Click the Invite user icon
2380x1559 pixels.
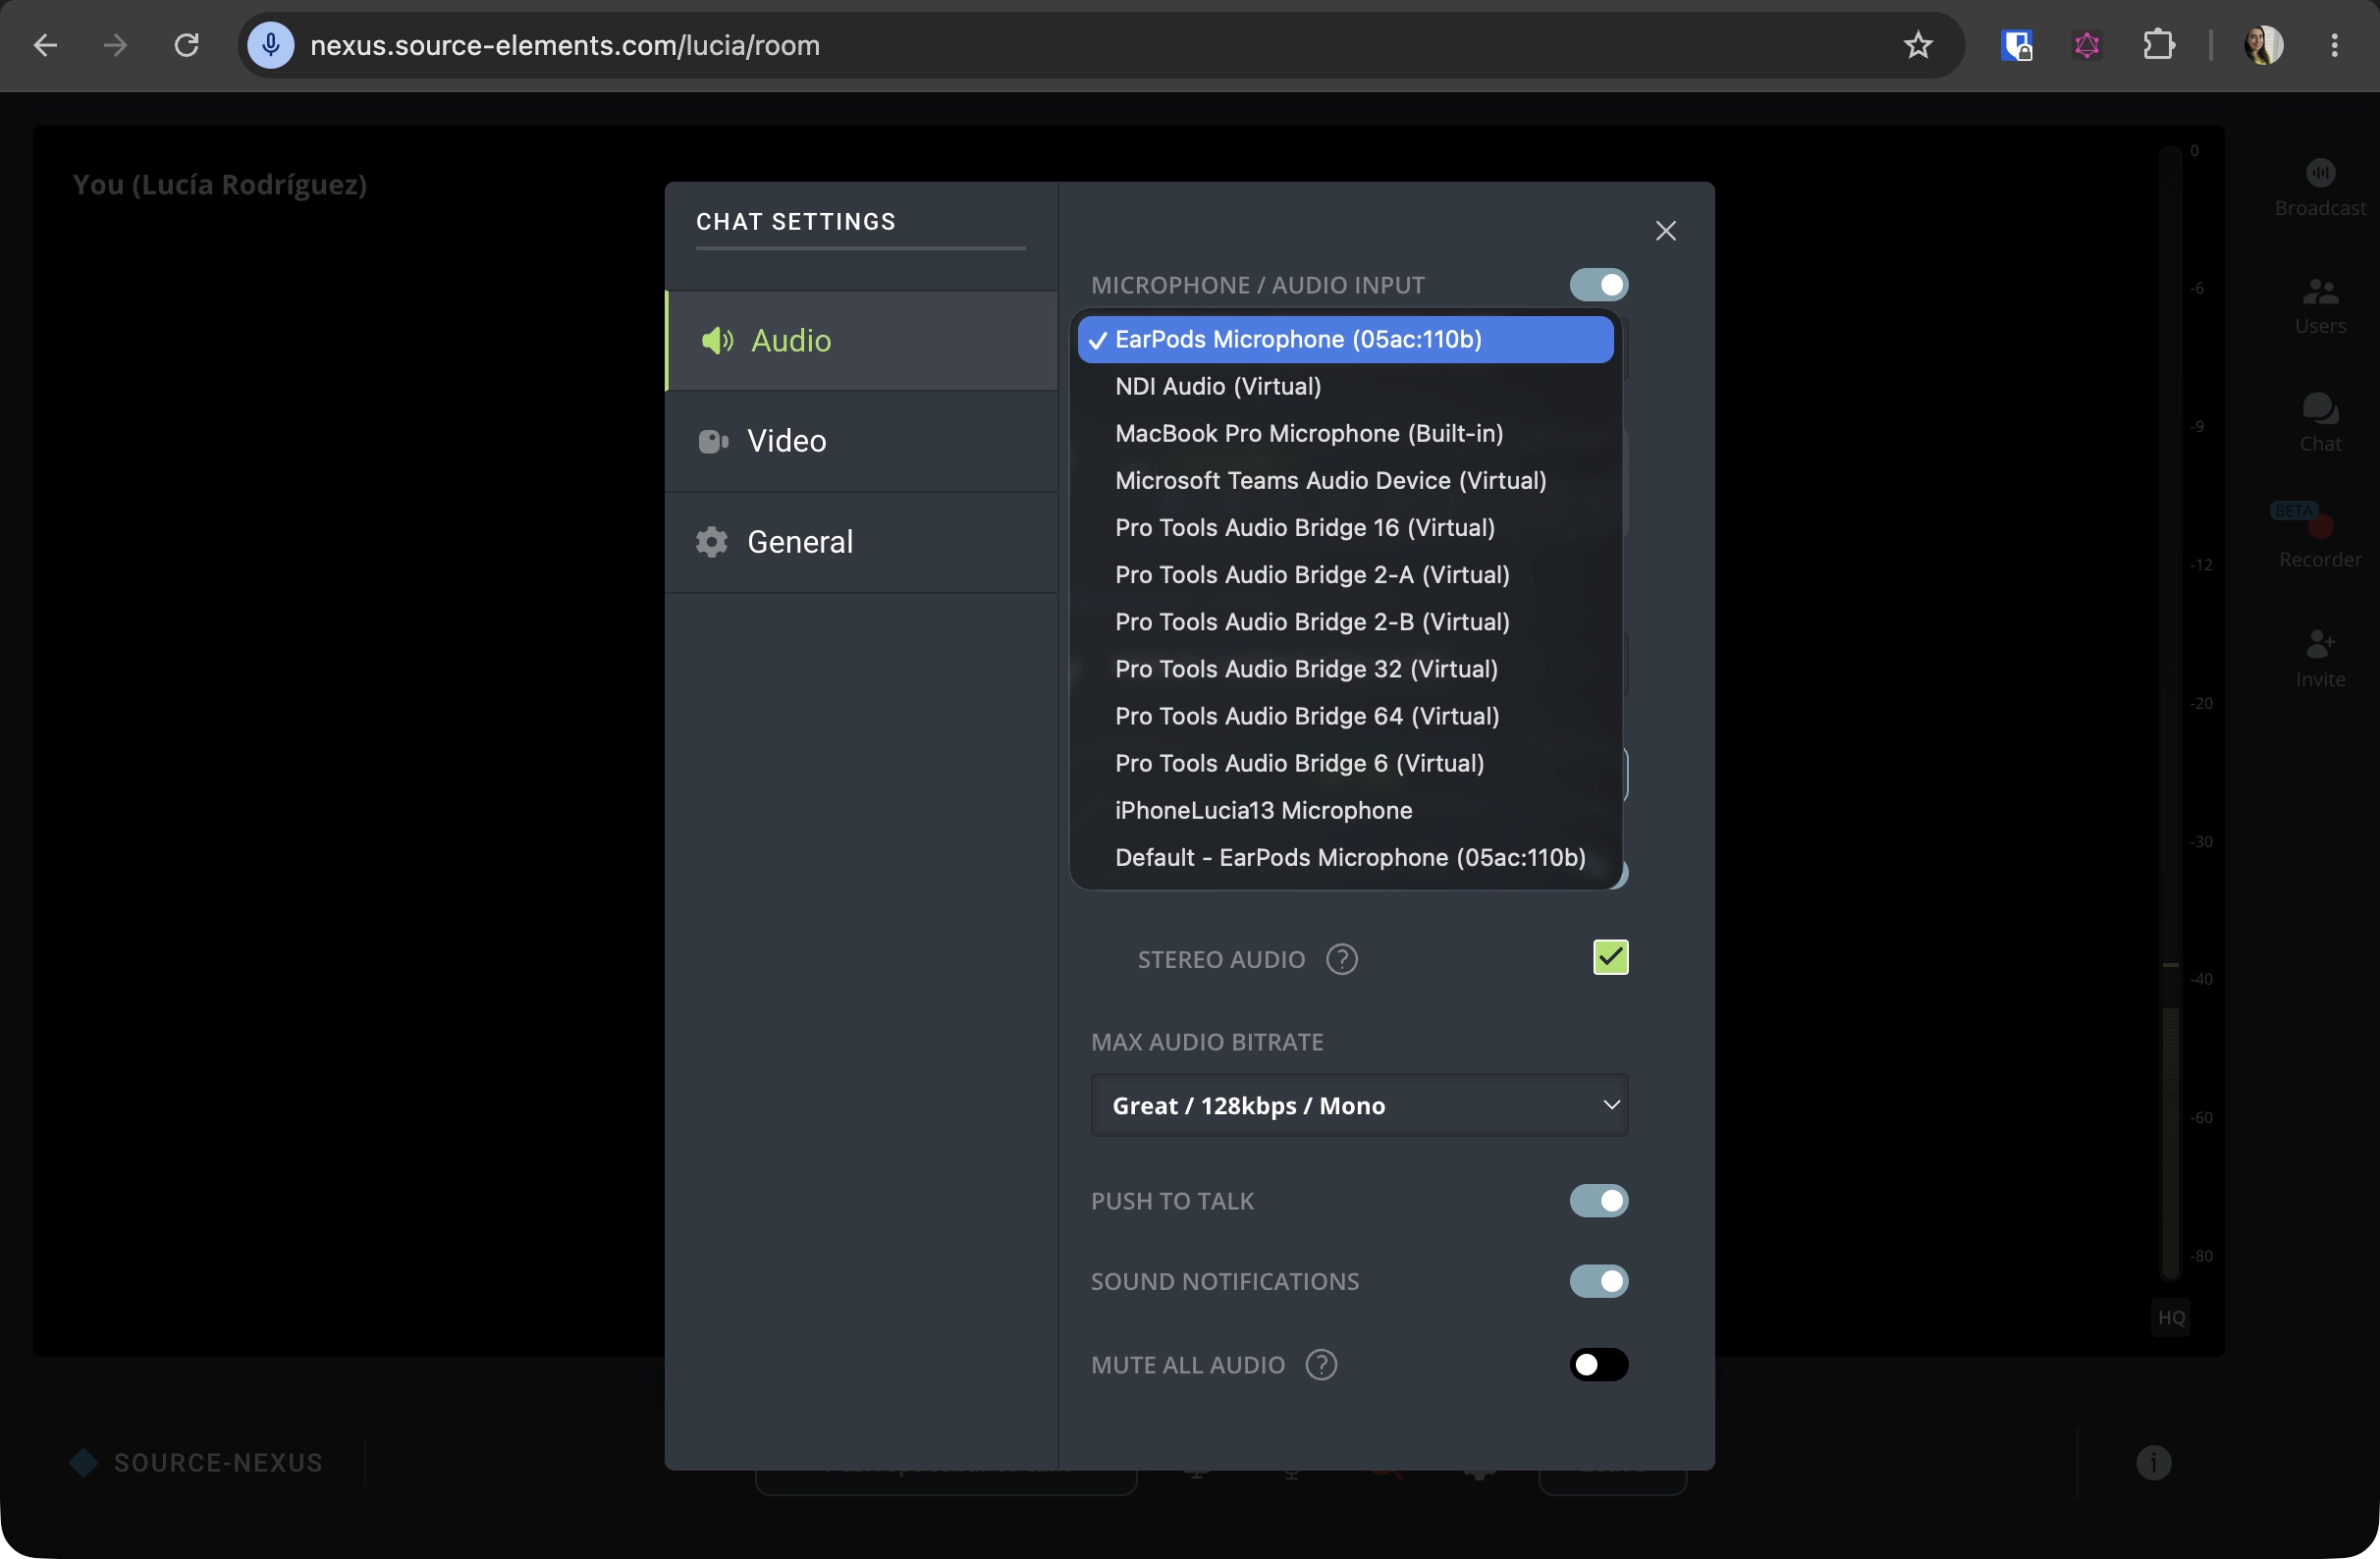tap(2320, 643)
